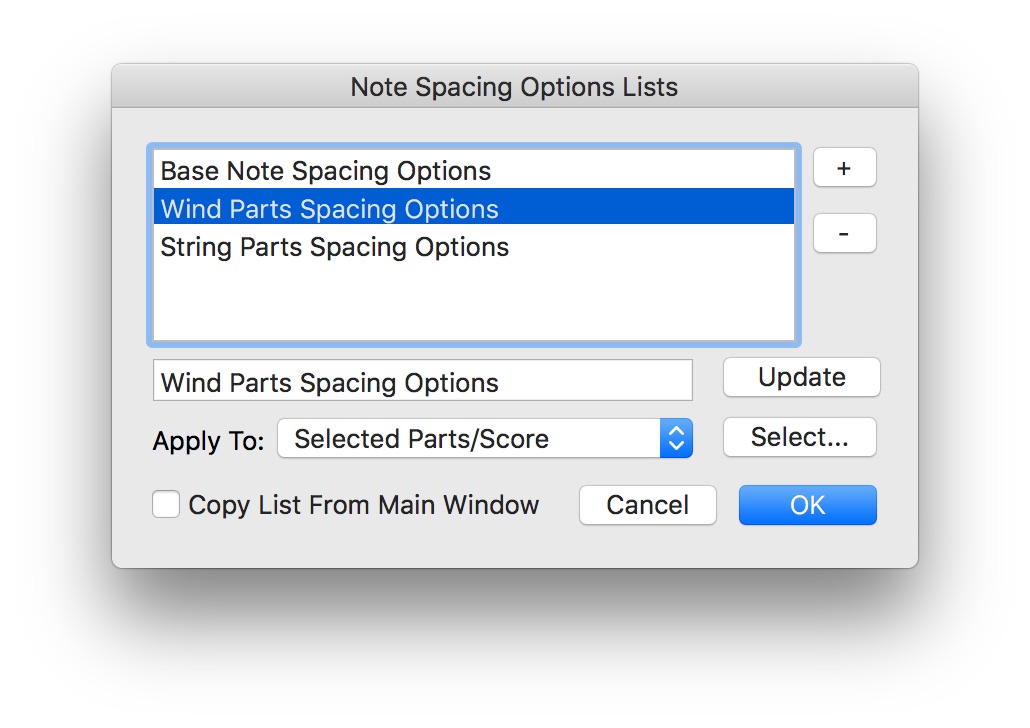Click the Select... button
This screenshot has width=1030, height=728.
[x=800, y=437]
